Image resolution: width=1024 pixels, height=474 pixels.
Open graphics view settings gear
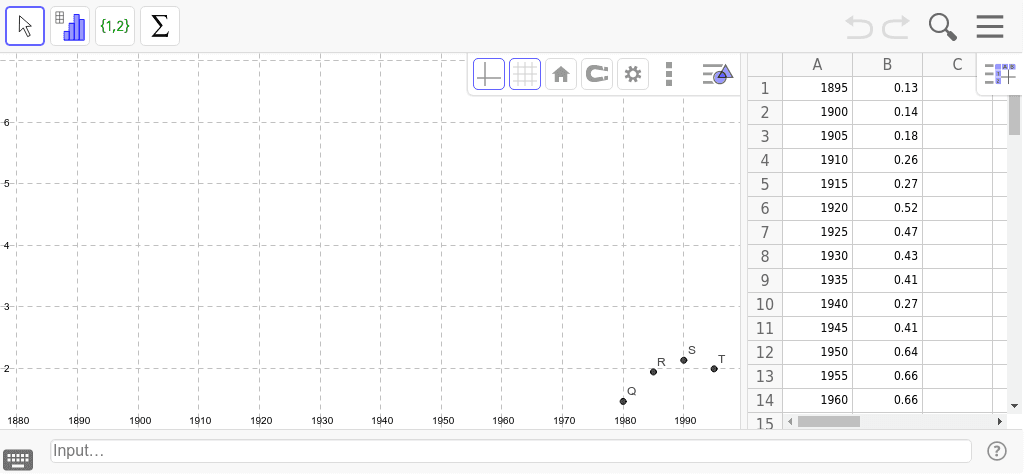633,74
